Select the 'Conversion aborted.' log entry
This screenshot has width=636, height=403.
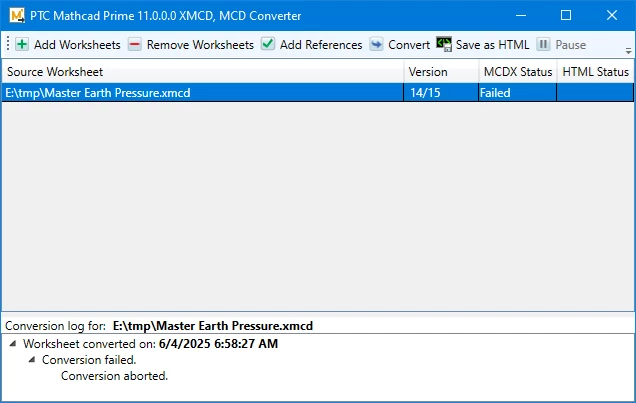click(x=114, y=376)
